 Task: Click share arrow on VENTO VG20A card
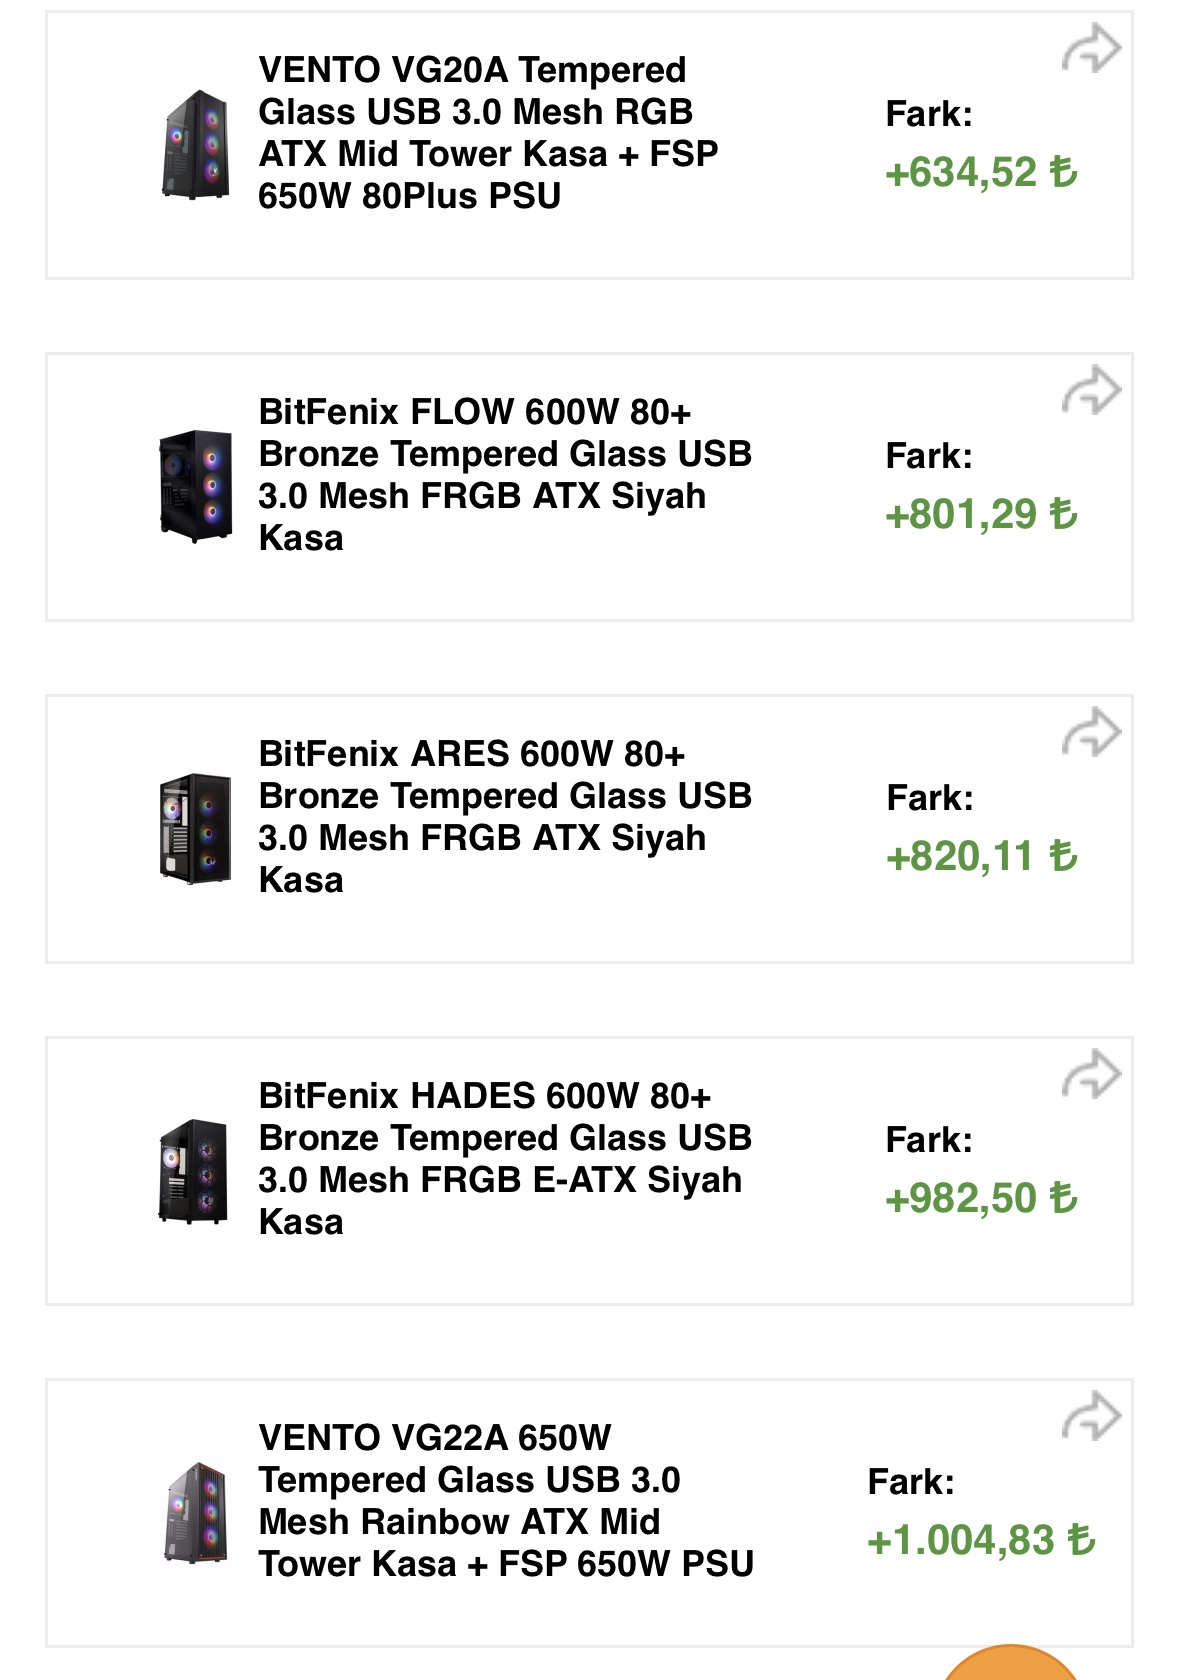1091,49
